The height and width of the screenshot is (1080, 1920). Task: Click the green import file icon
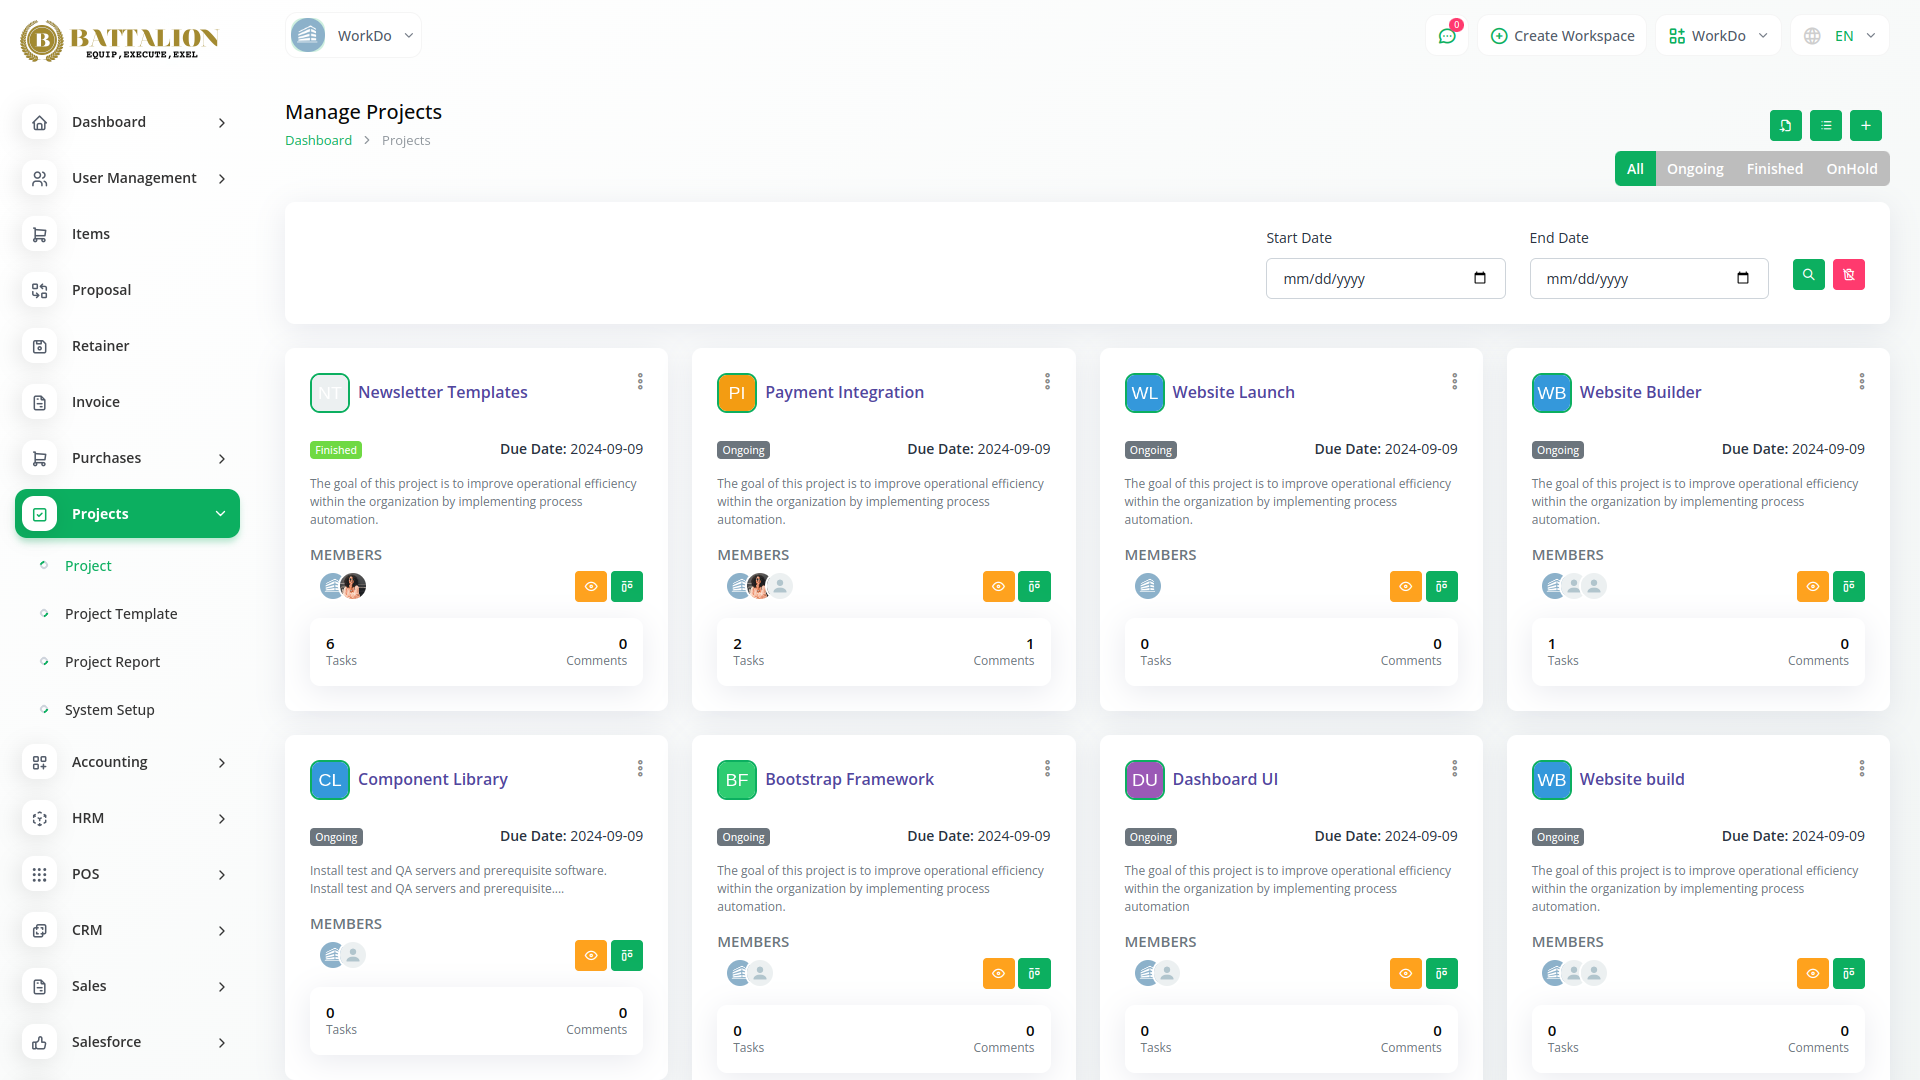click(1785, 126)
